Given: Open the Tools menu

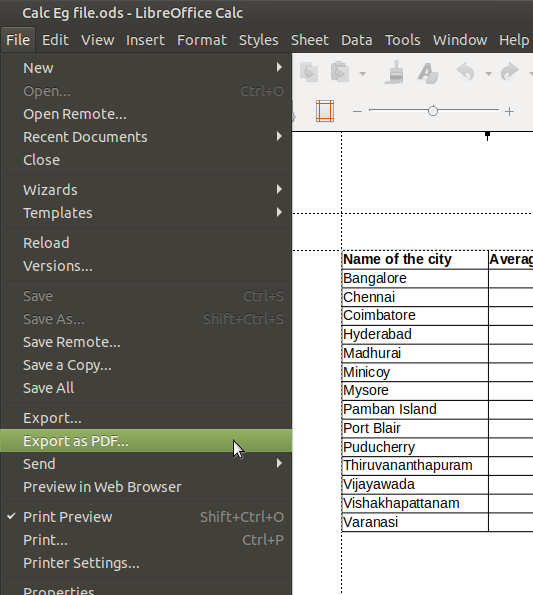Looking at the screenshot, I should [403, 40].
